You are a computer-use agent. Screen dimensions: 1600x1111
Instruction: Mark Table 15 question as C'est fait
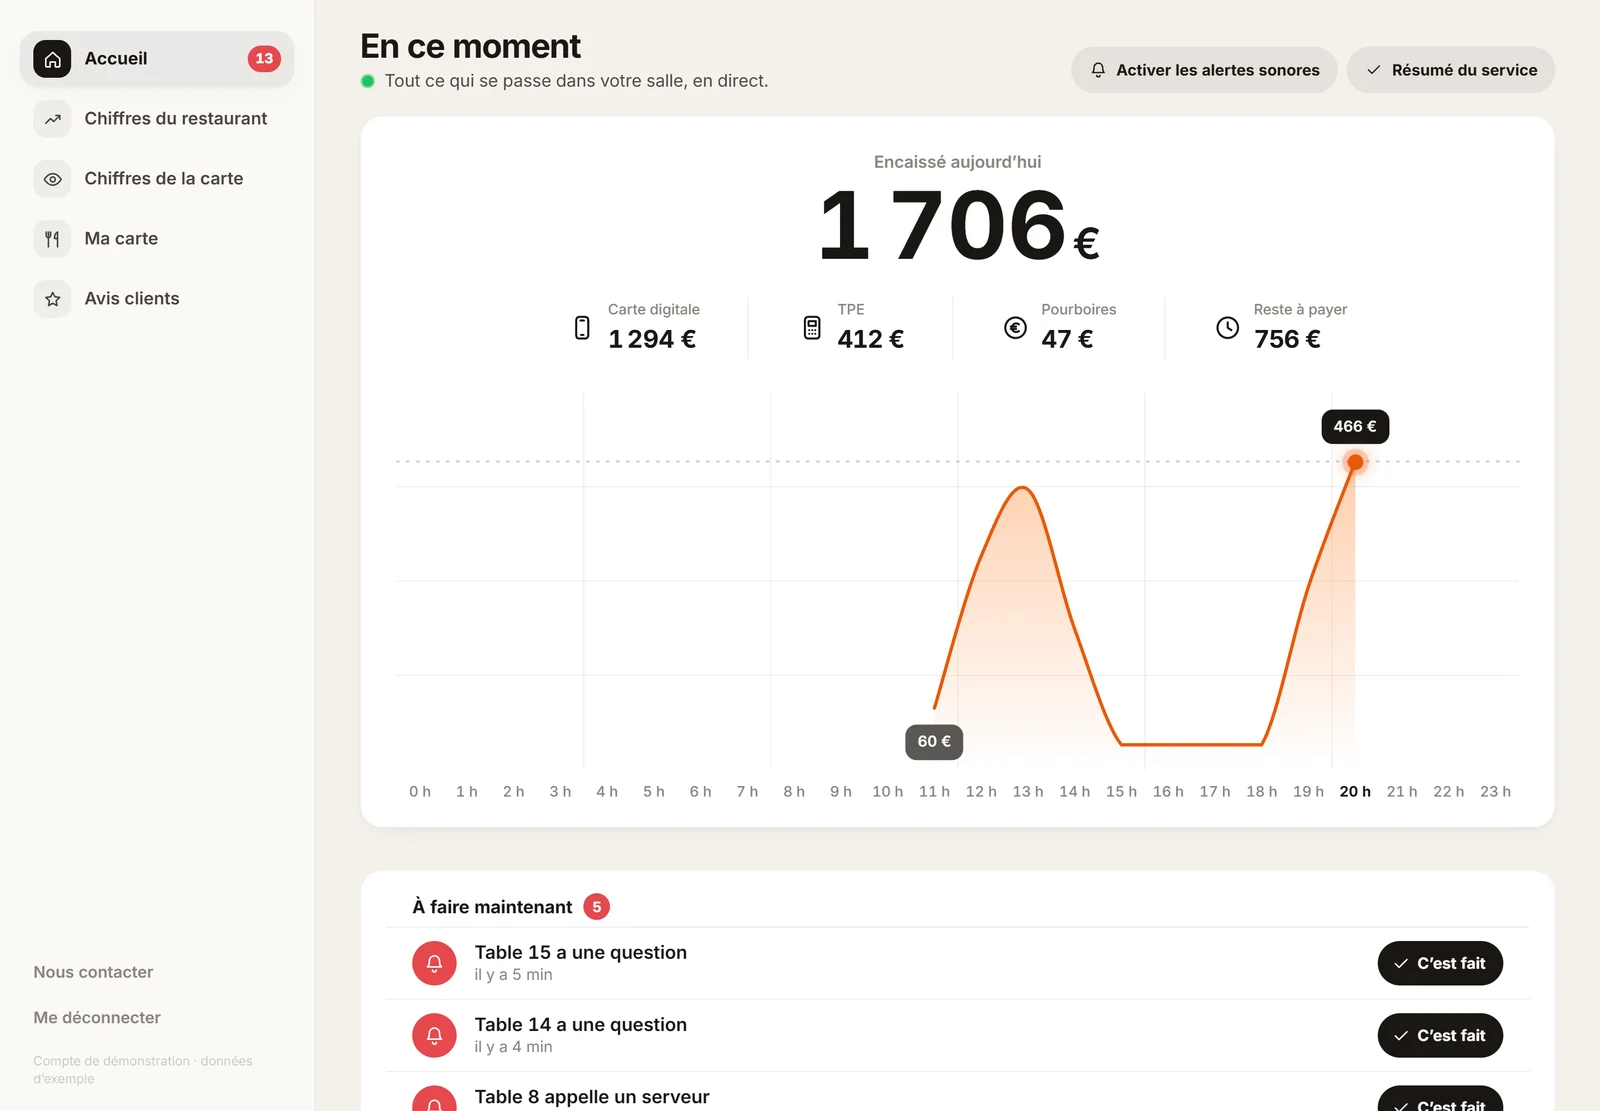click(1440, 963)
